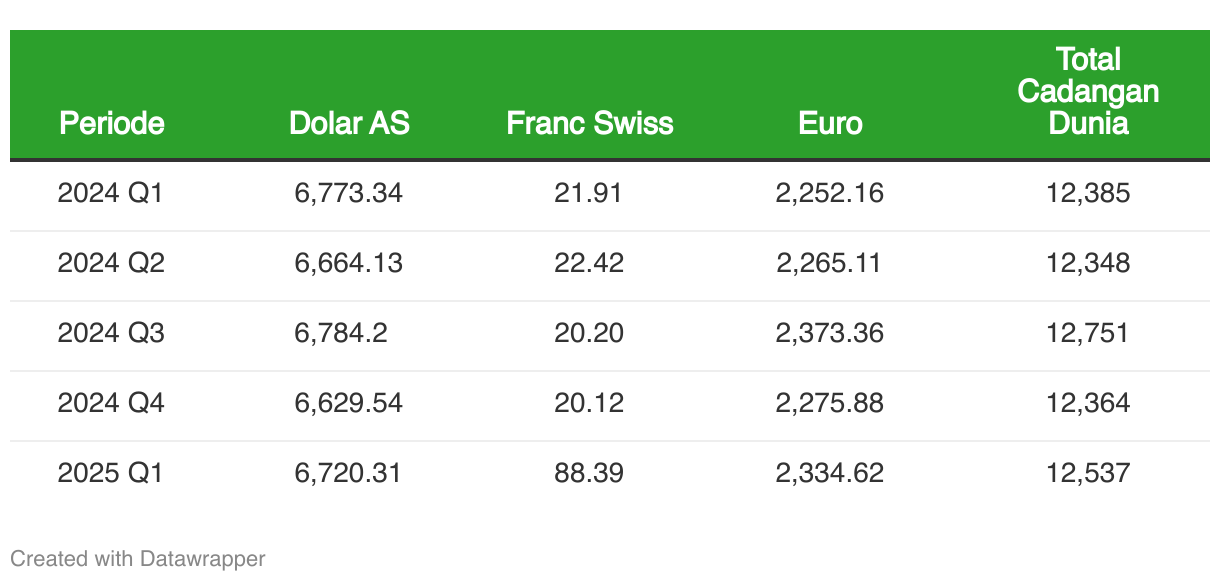
Task: Click the Dolar AS column header
Action: (349, 123)
